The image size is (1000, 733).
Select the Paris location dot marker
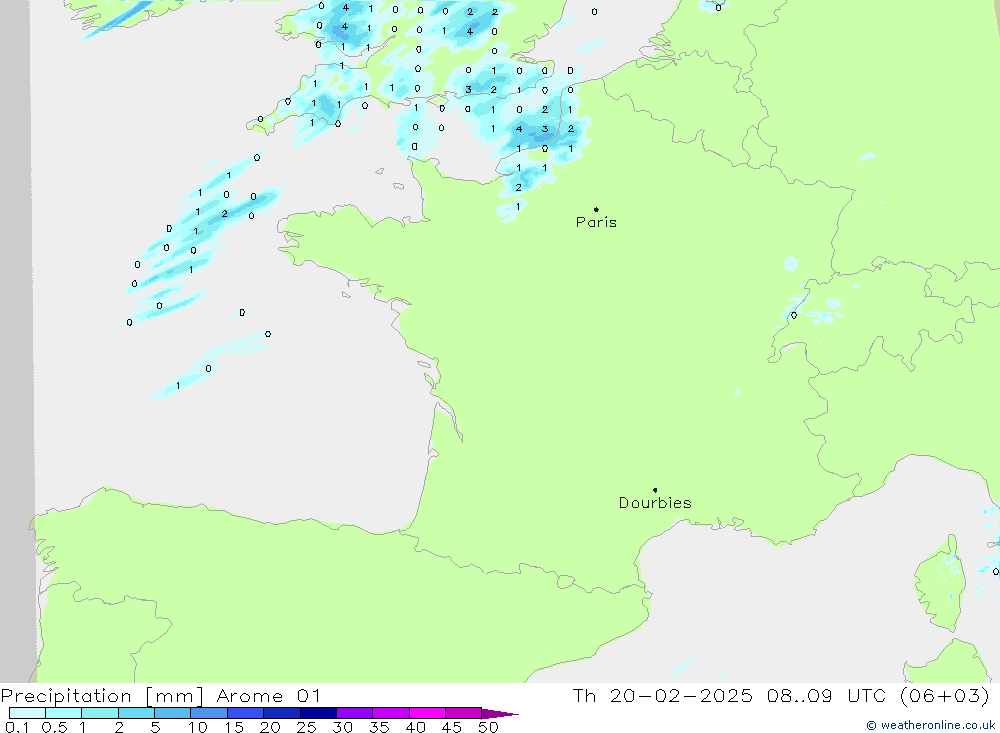click(x=596, y=209)
